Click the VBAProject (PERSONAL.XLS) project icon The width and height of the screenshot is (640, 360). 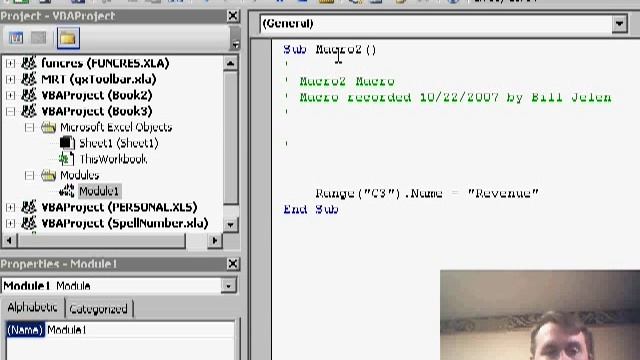(29, 207)
